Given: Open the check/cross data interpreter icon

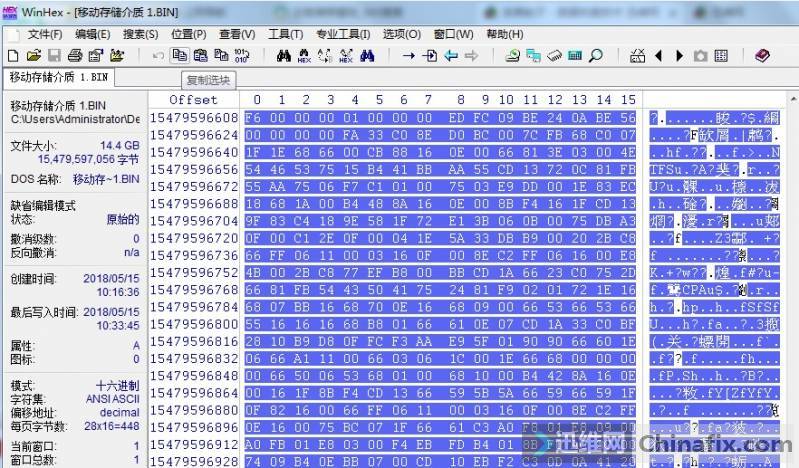Looking at the screenshot, I should 637,56.
